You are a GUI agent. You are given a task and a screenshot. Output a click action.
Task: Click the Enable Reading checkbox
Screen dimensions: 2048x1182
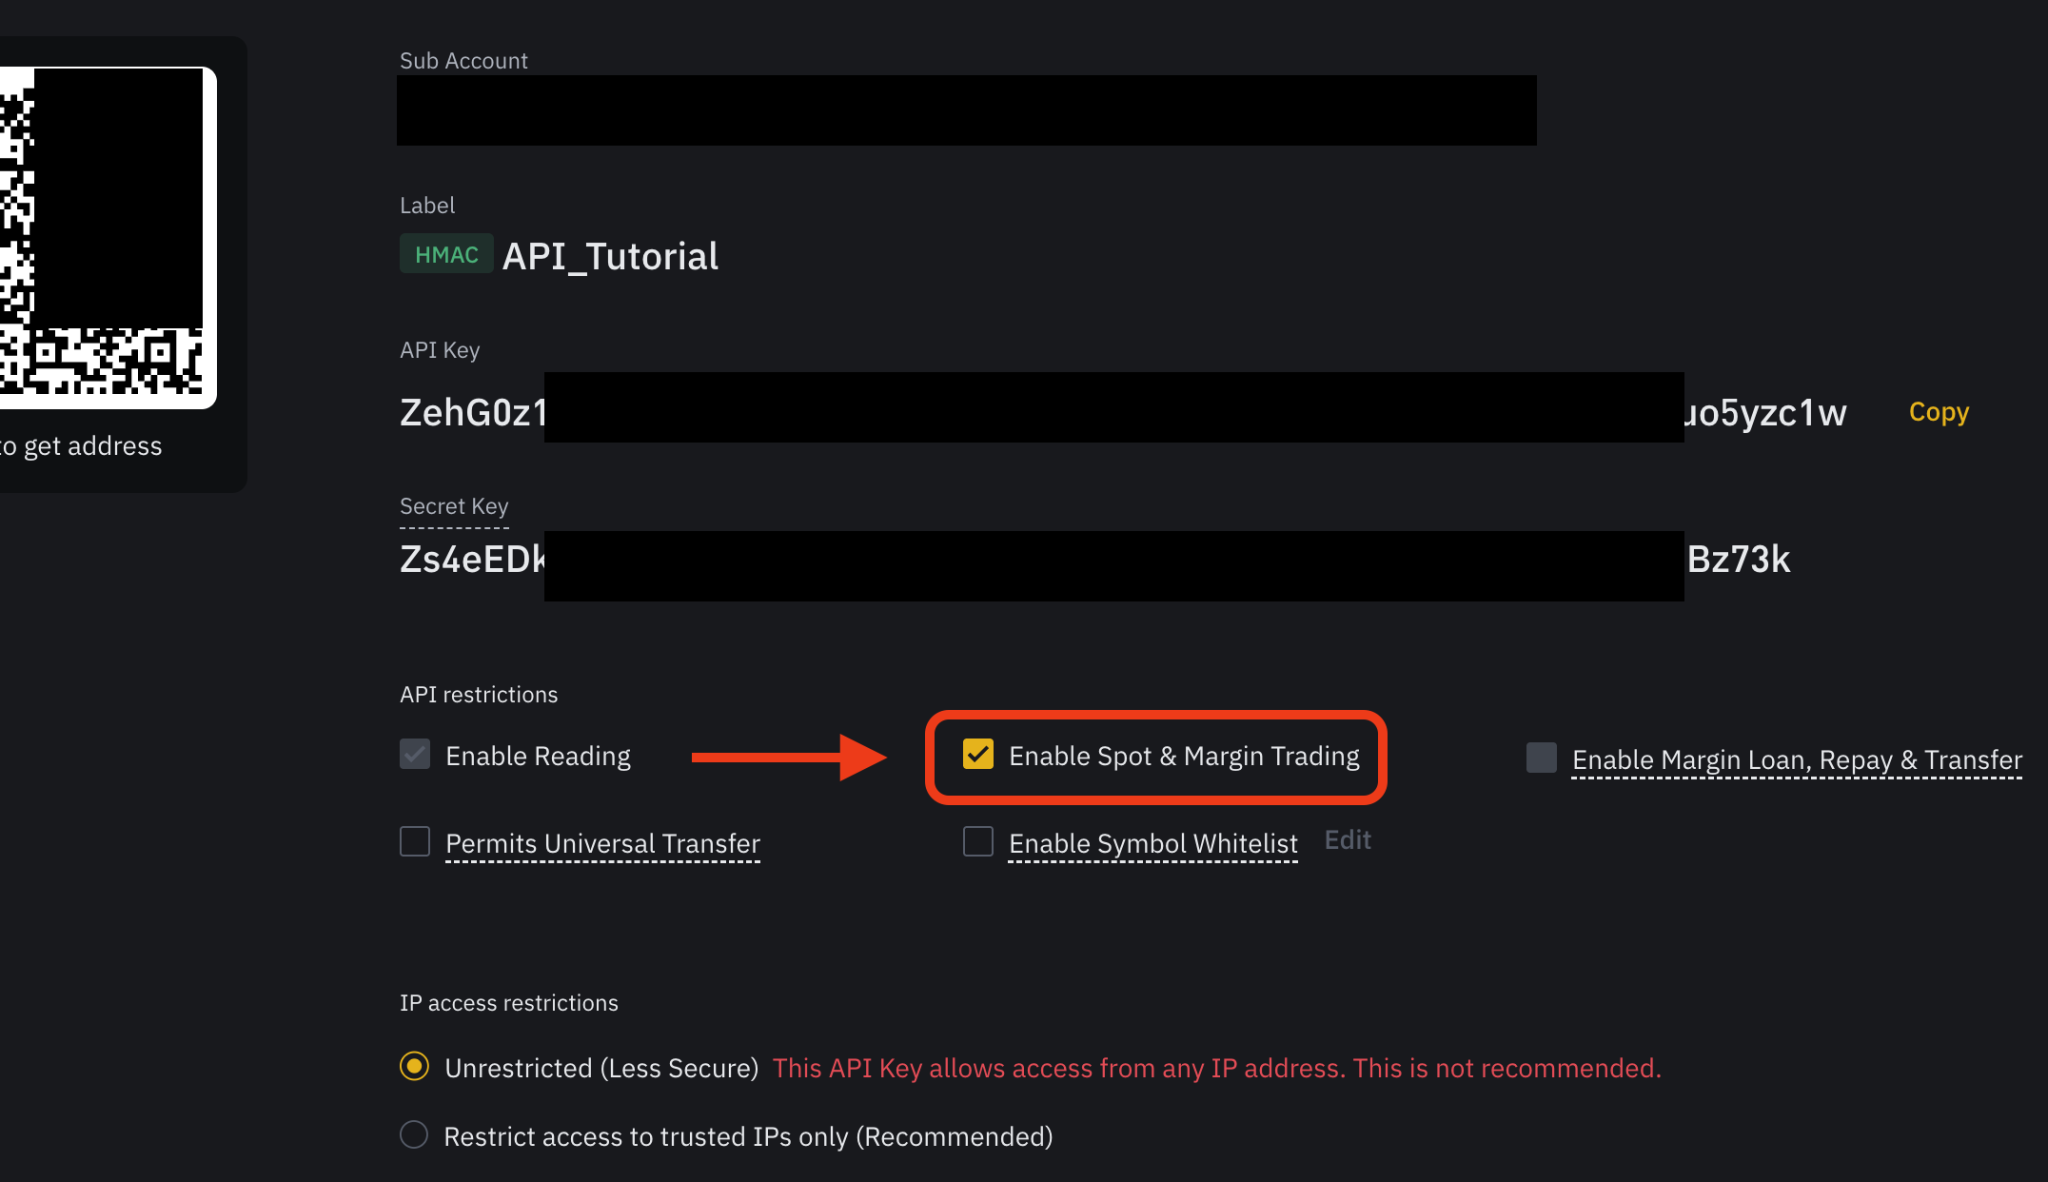click(413, 754)
